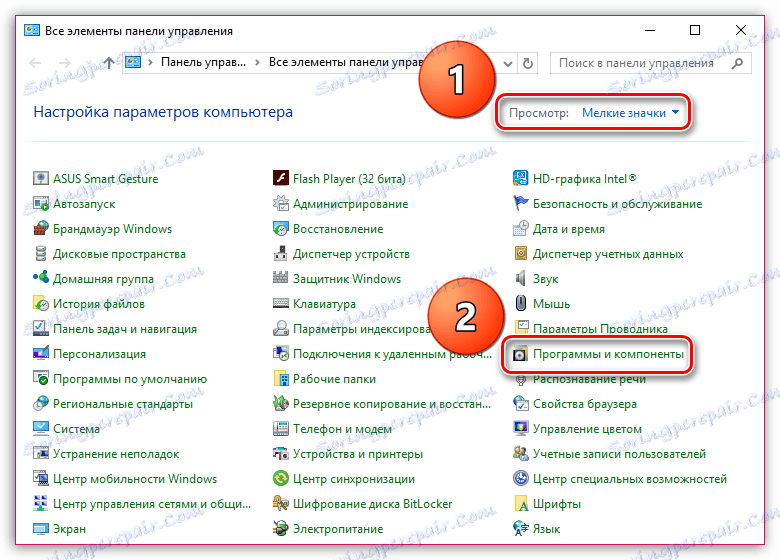Open Устройства и принтеры link
Image resolution: width=780 pixels, height=560 pixels.
(x=358, y=454)
